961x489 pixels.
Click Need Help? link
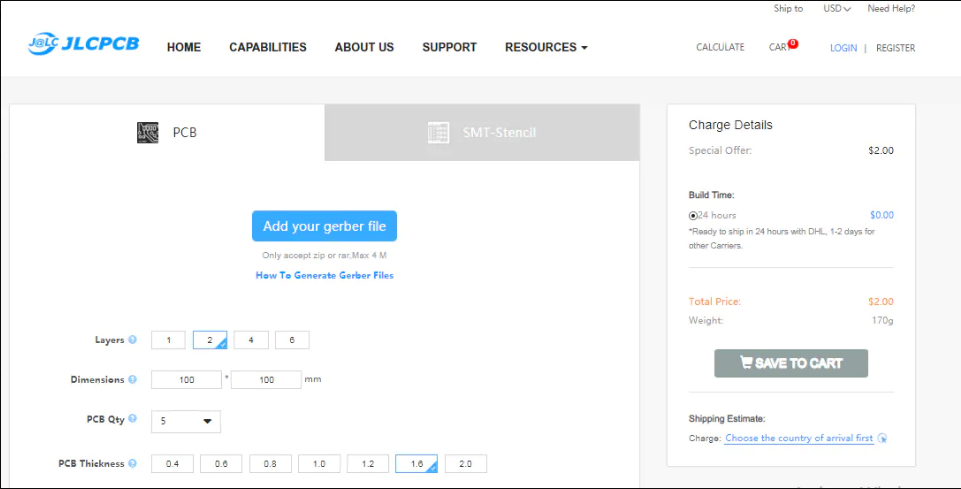[x=891, y=9]
